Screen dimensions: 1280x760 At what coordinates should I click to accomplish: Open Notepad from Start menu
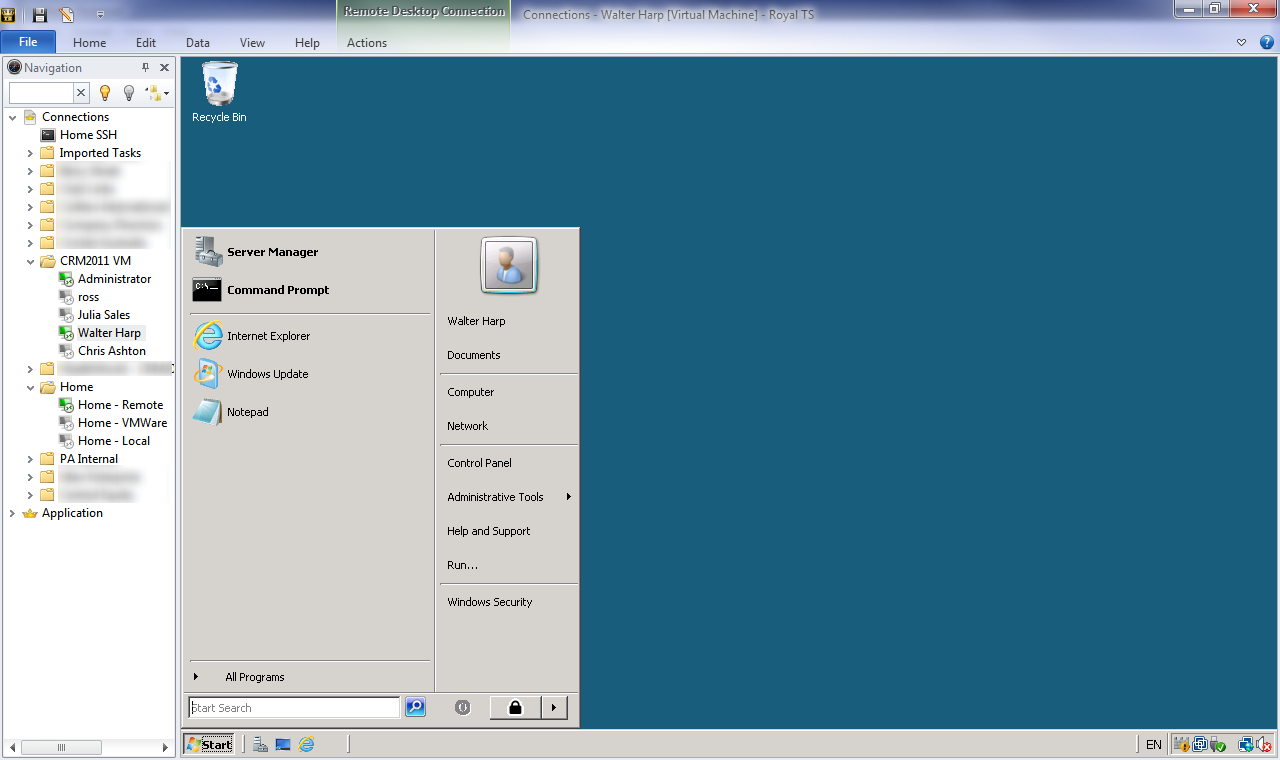(247, 412)
